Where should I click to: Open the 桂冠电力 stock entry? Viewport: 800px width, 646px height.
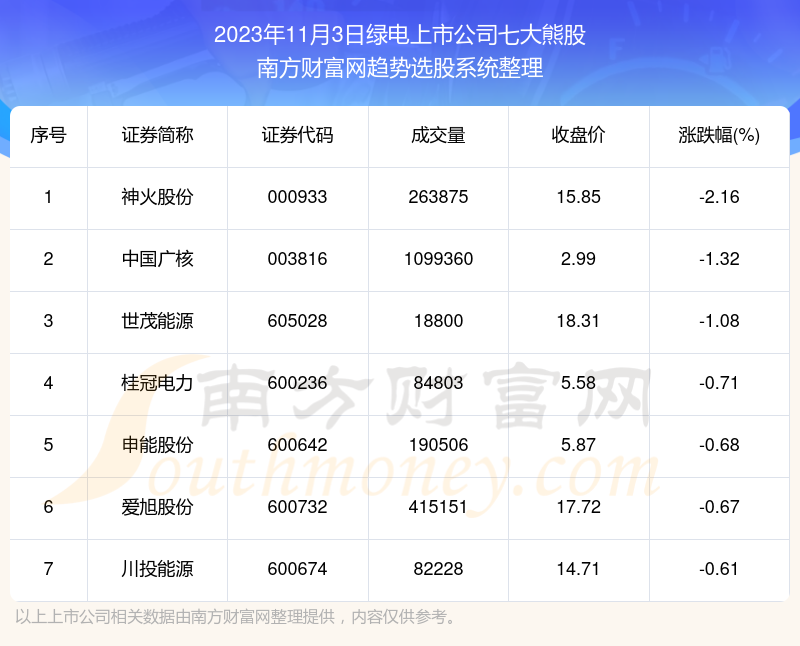click(157, 383)
